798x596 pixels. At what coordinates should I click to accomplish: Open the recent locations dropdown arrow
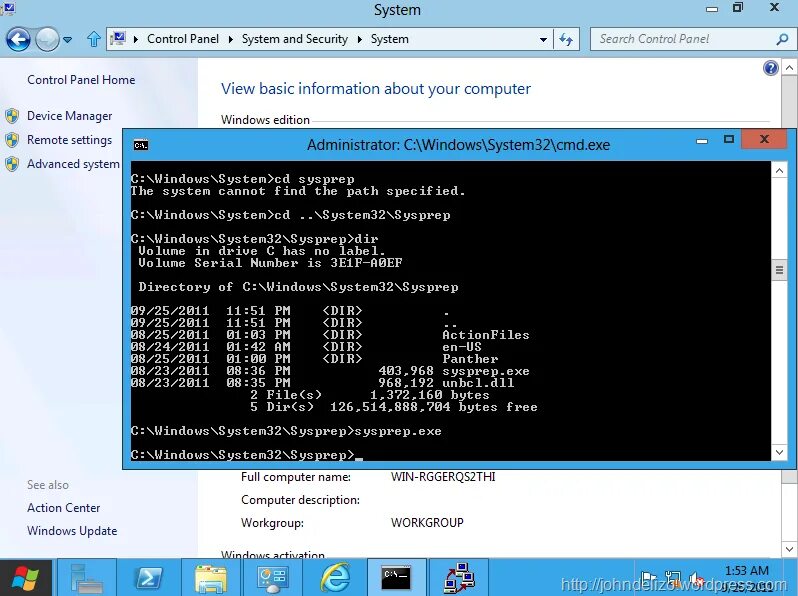tap(67, 39)
